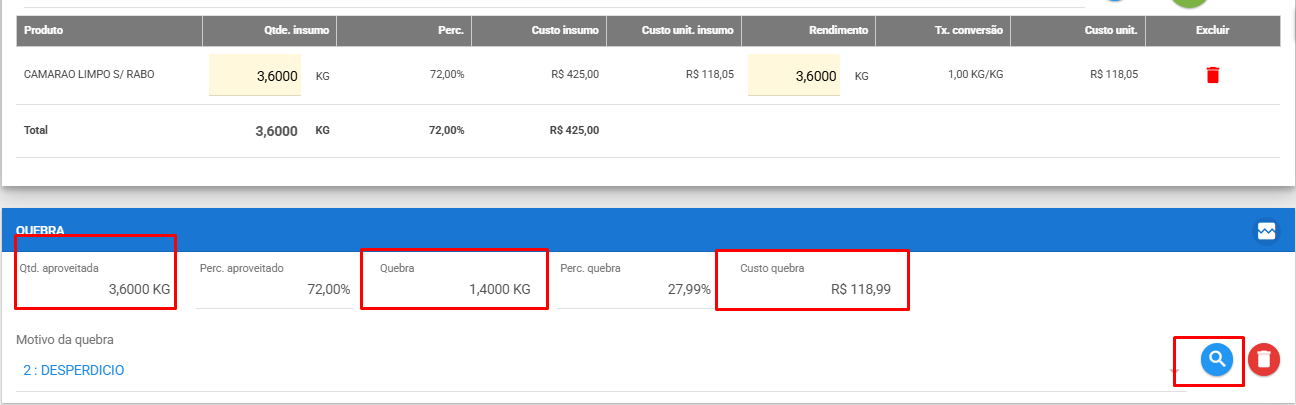Sort by the Produto column header
The width and height of the screenshot is (1296, 405).
click(x=43, y=31)
